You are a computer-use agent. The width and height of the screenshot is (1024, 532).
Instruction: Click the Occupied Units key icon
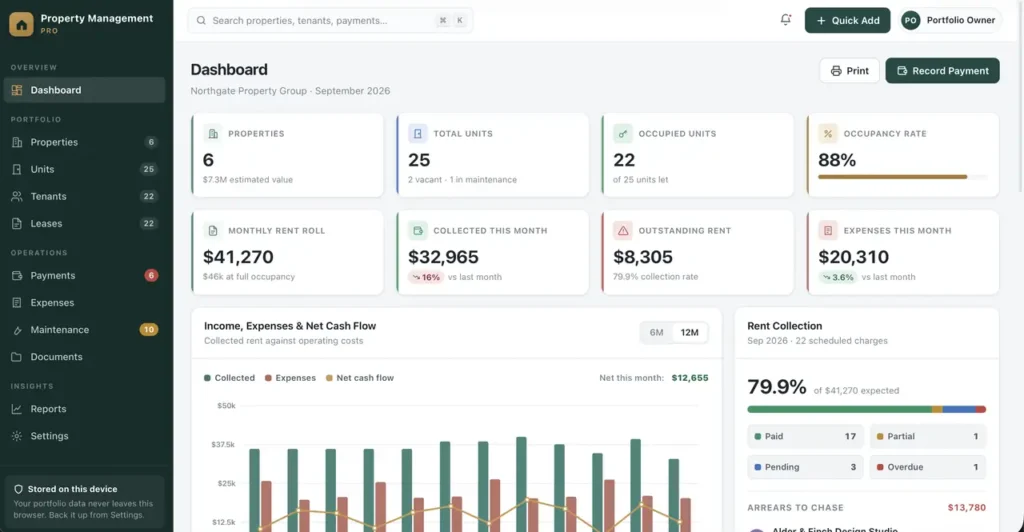[x=622, y=133]
